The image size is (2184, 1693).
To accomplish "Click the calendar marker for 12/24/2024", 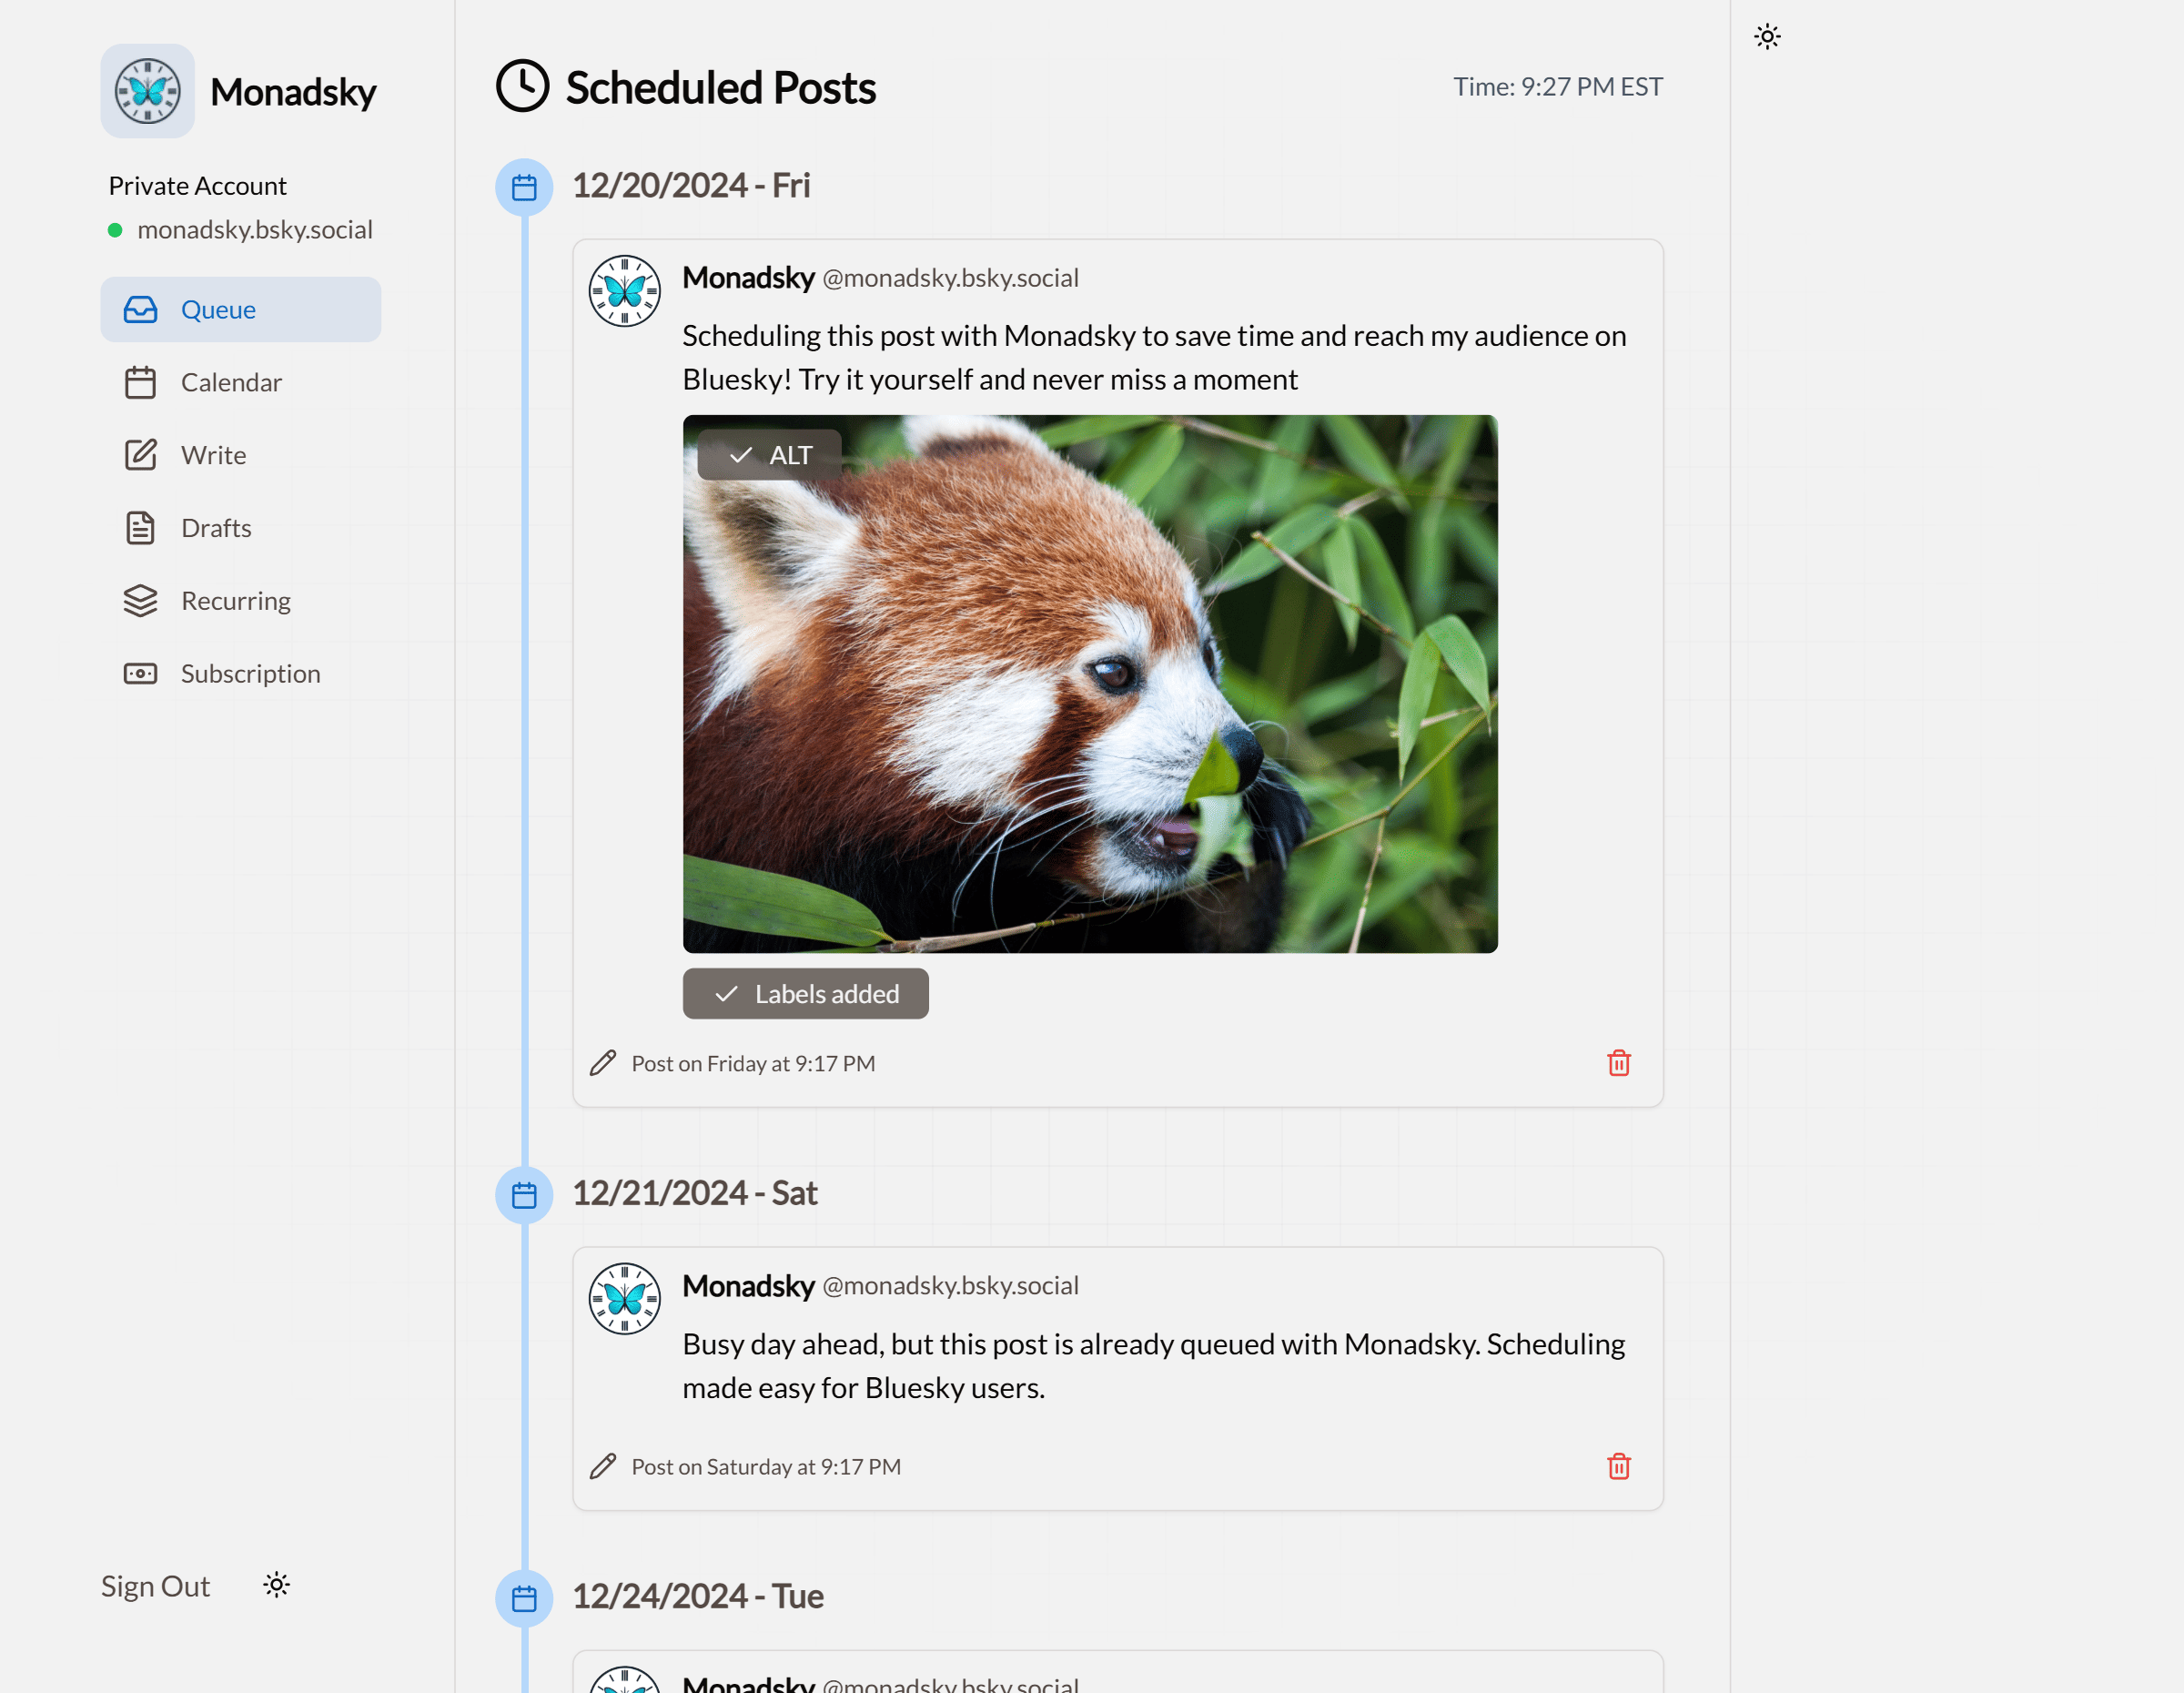I will 524,1598.
